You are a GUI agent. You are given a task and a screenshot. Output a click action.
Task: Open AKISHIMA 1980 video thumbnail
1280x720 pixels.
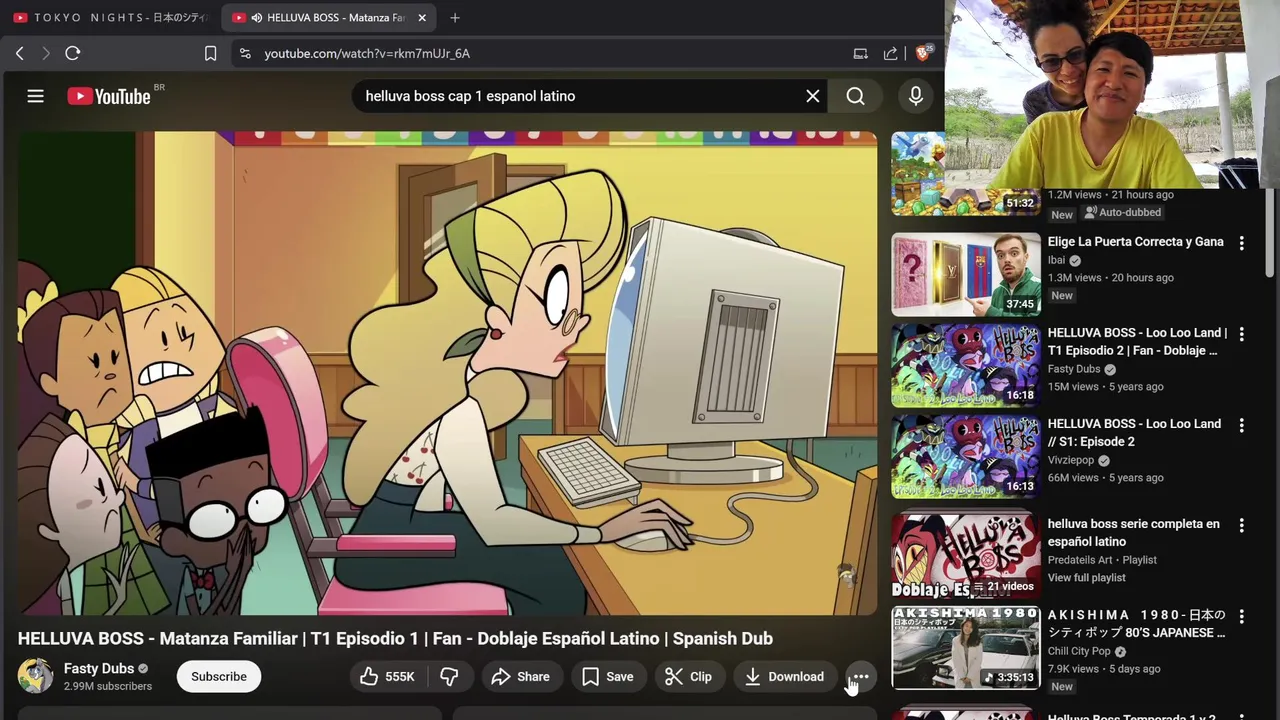click(x=966, y=648)
